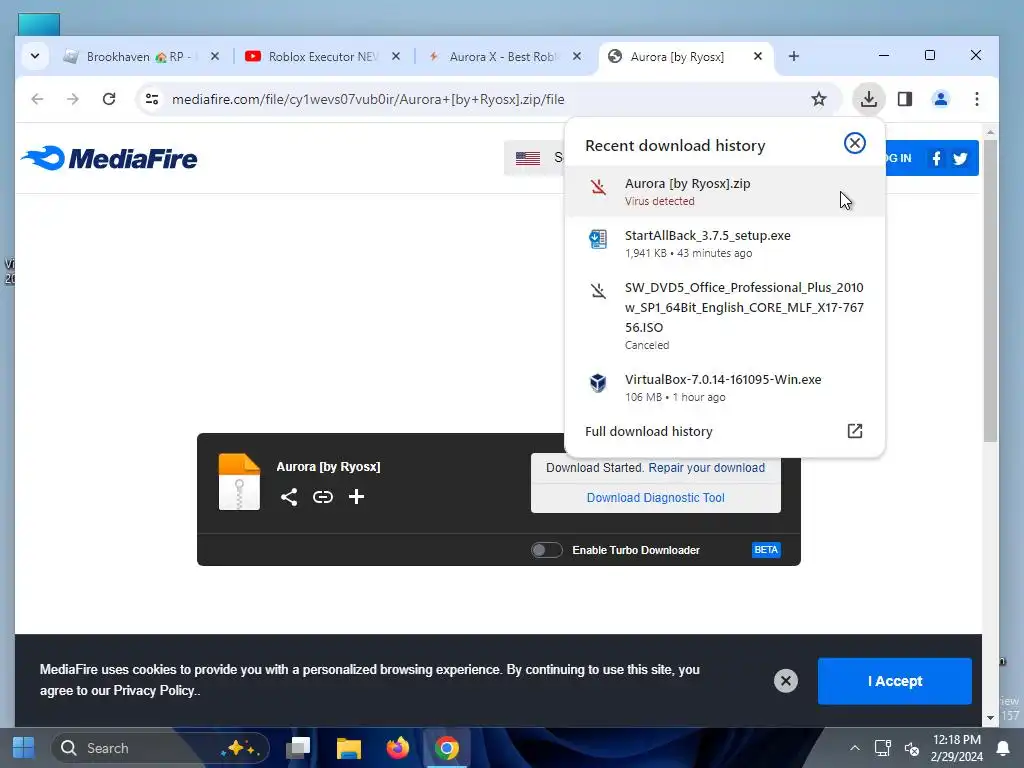The image size is (1024, 768).
Task: Show hidden system tray icons chevron
Action: tap(854, 748)
